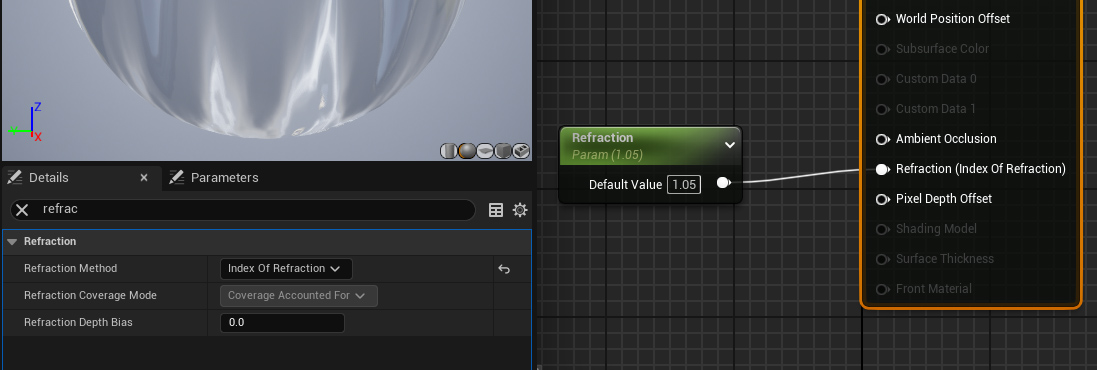1097x370 pixels.
Task: Select the cube preview mesh
Action: [502, 150]
